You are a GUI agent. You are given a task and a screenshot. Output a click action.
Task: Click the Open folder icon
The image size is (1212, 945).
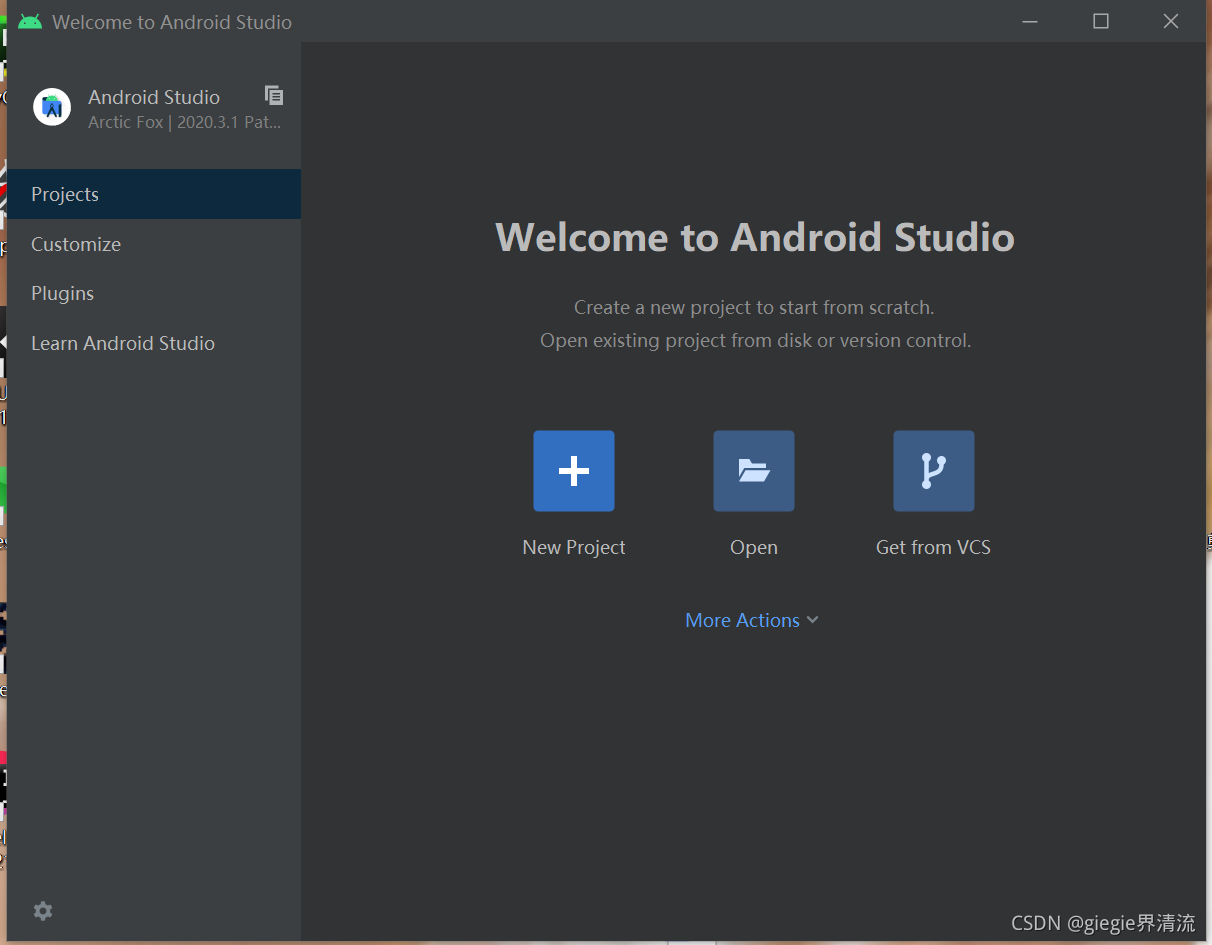click(754, 471)
